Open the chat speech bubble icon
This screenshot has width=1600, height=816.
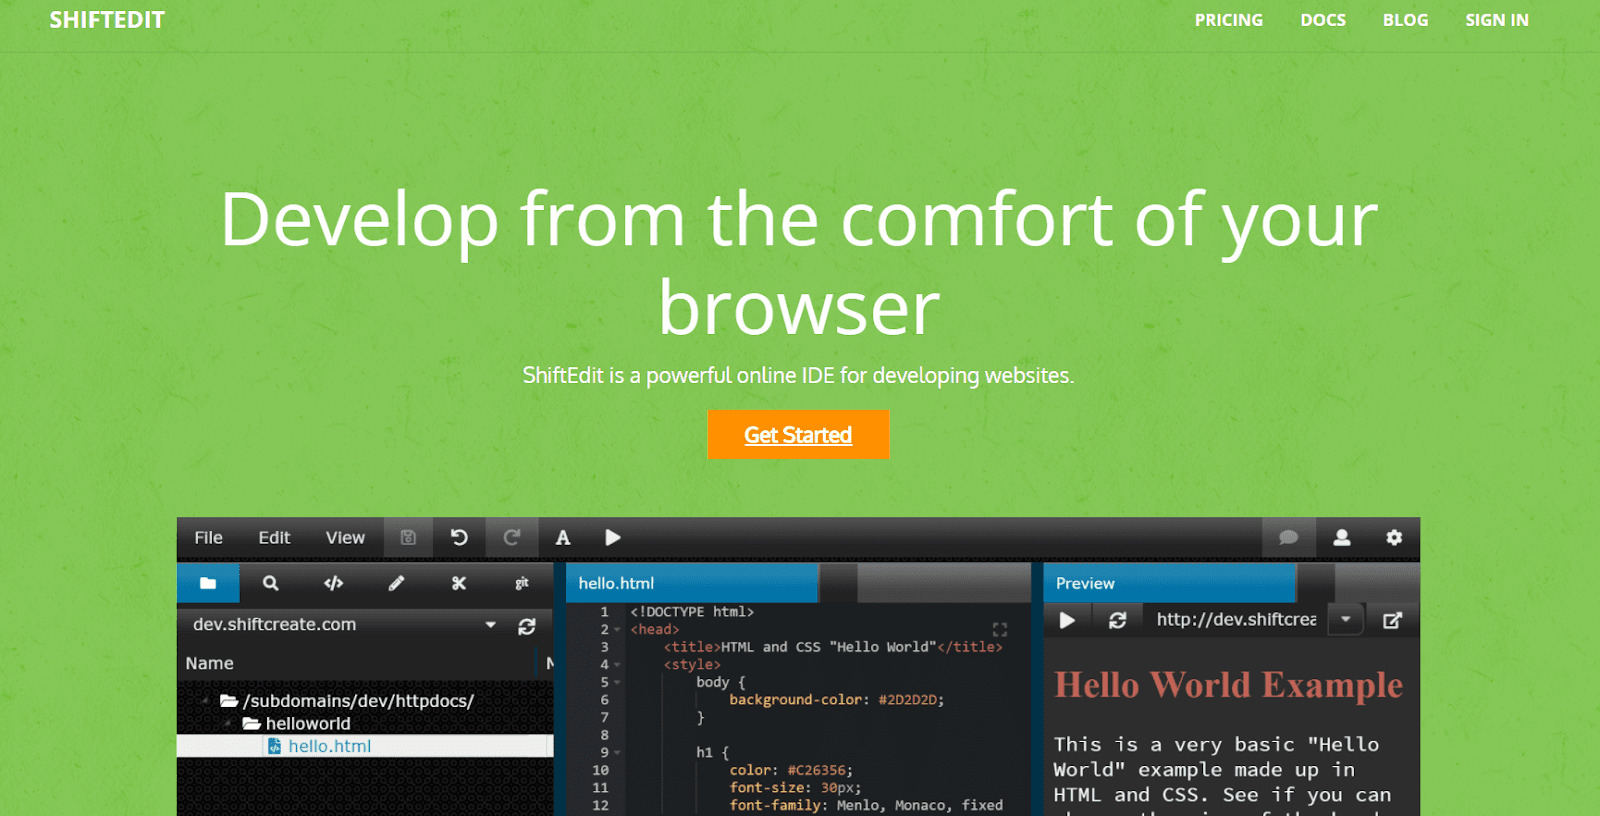(1288, 538)
